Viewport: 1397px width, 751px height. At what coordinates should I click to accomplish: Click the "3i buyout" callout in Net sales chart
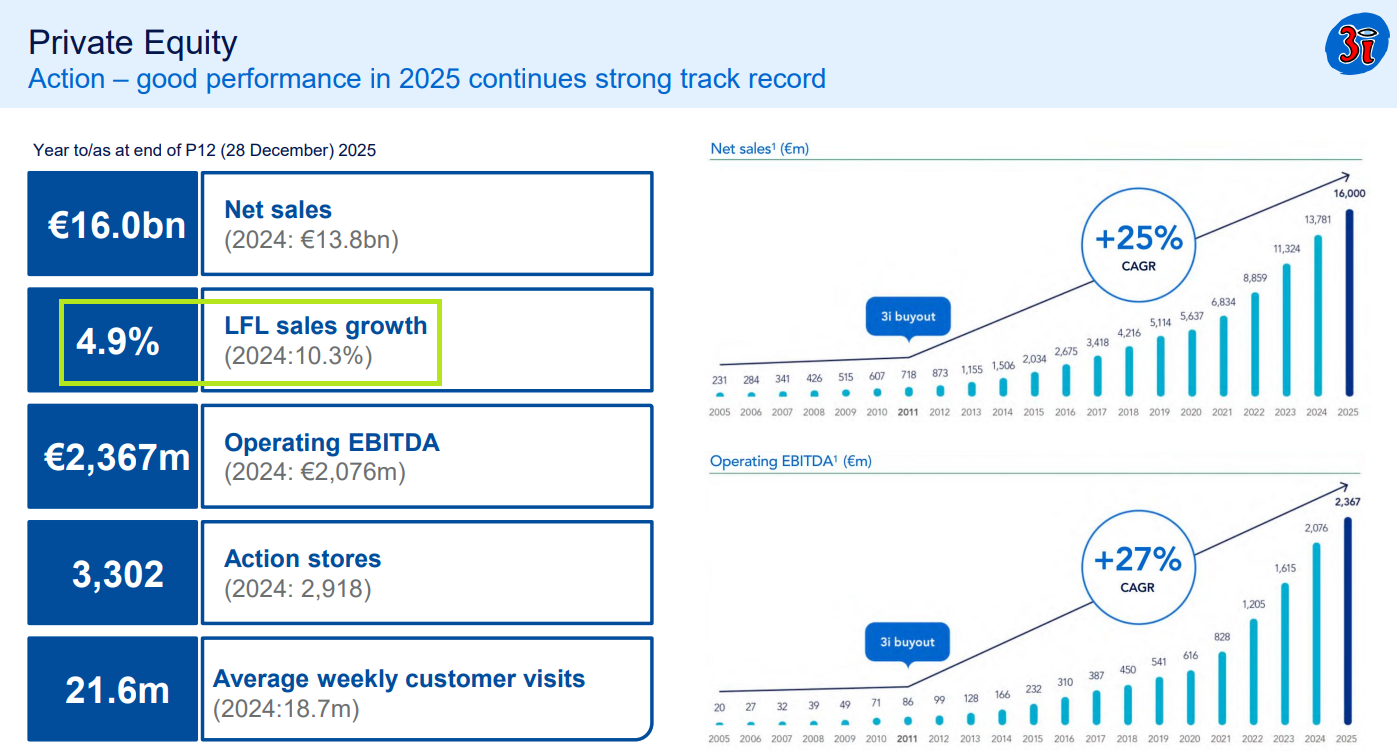908,316
